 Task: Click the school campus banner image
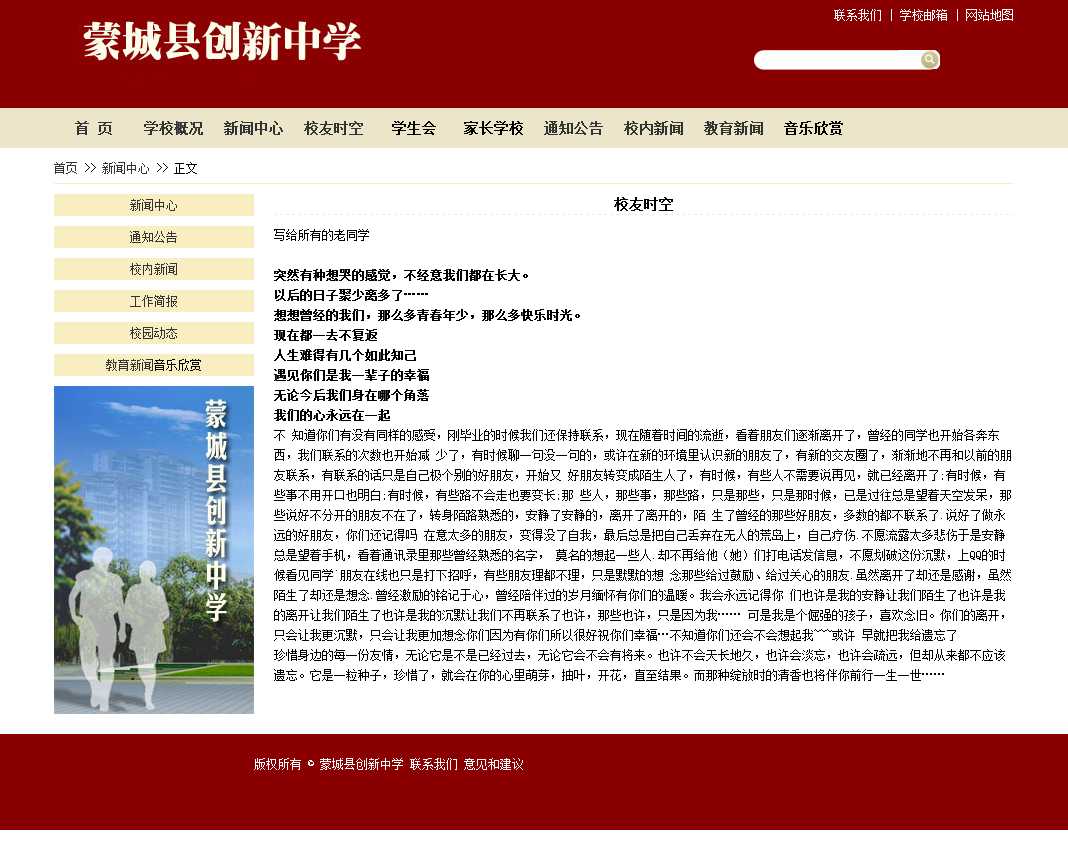click(153, 550)
